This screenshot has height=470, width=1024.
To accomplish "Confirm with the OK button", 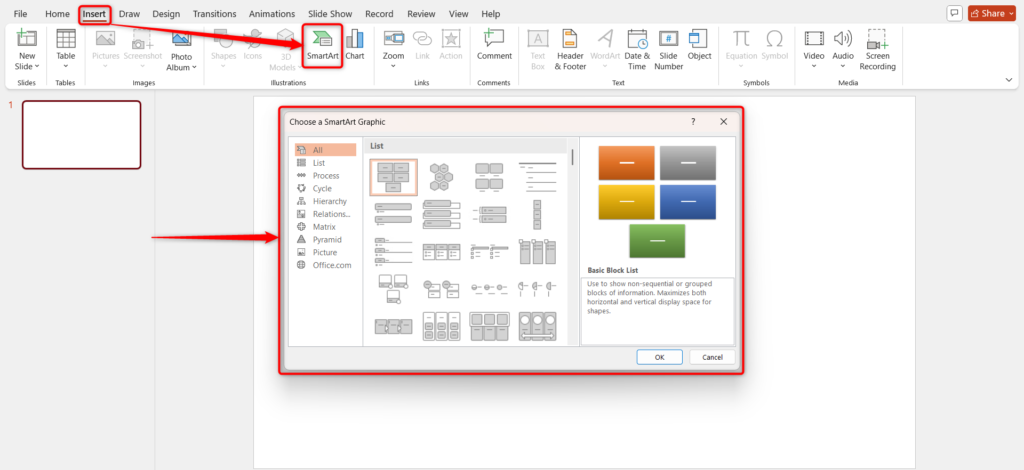I will 660,357.
